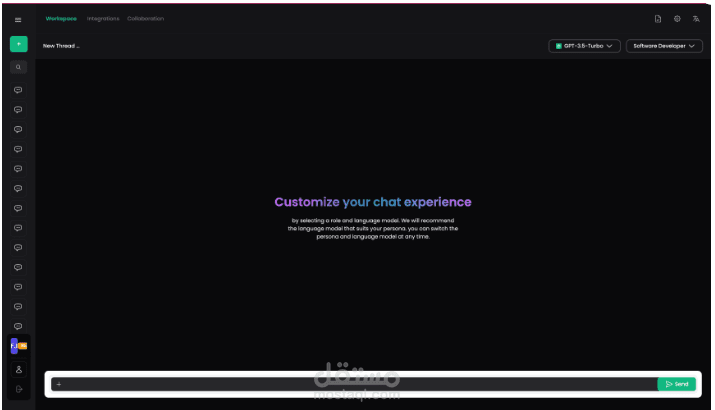The height and width of the screenshot is (410, 715).
Task: Open the settings gear icon
Action: tap(677, 19)
